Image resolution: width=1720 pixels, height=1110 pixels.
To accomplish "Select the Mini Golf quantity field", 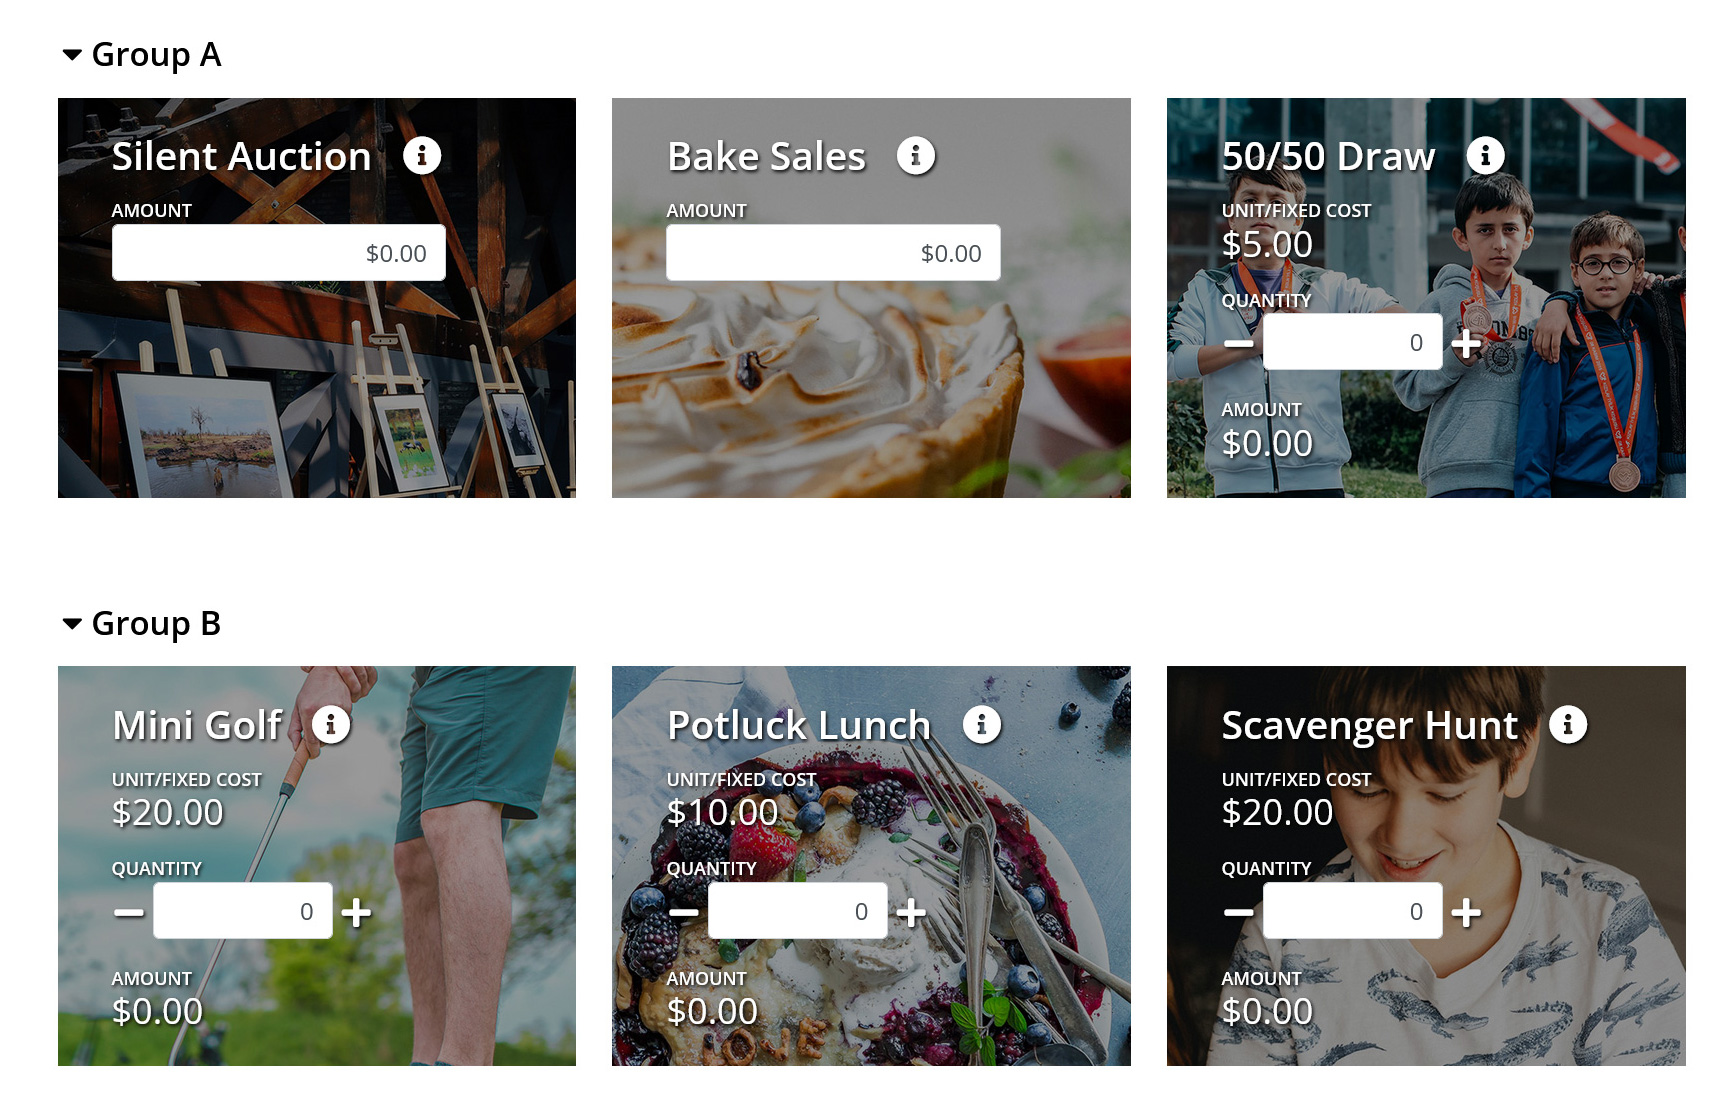I will coord(243,911).
